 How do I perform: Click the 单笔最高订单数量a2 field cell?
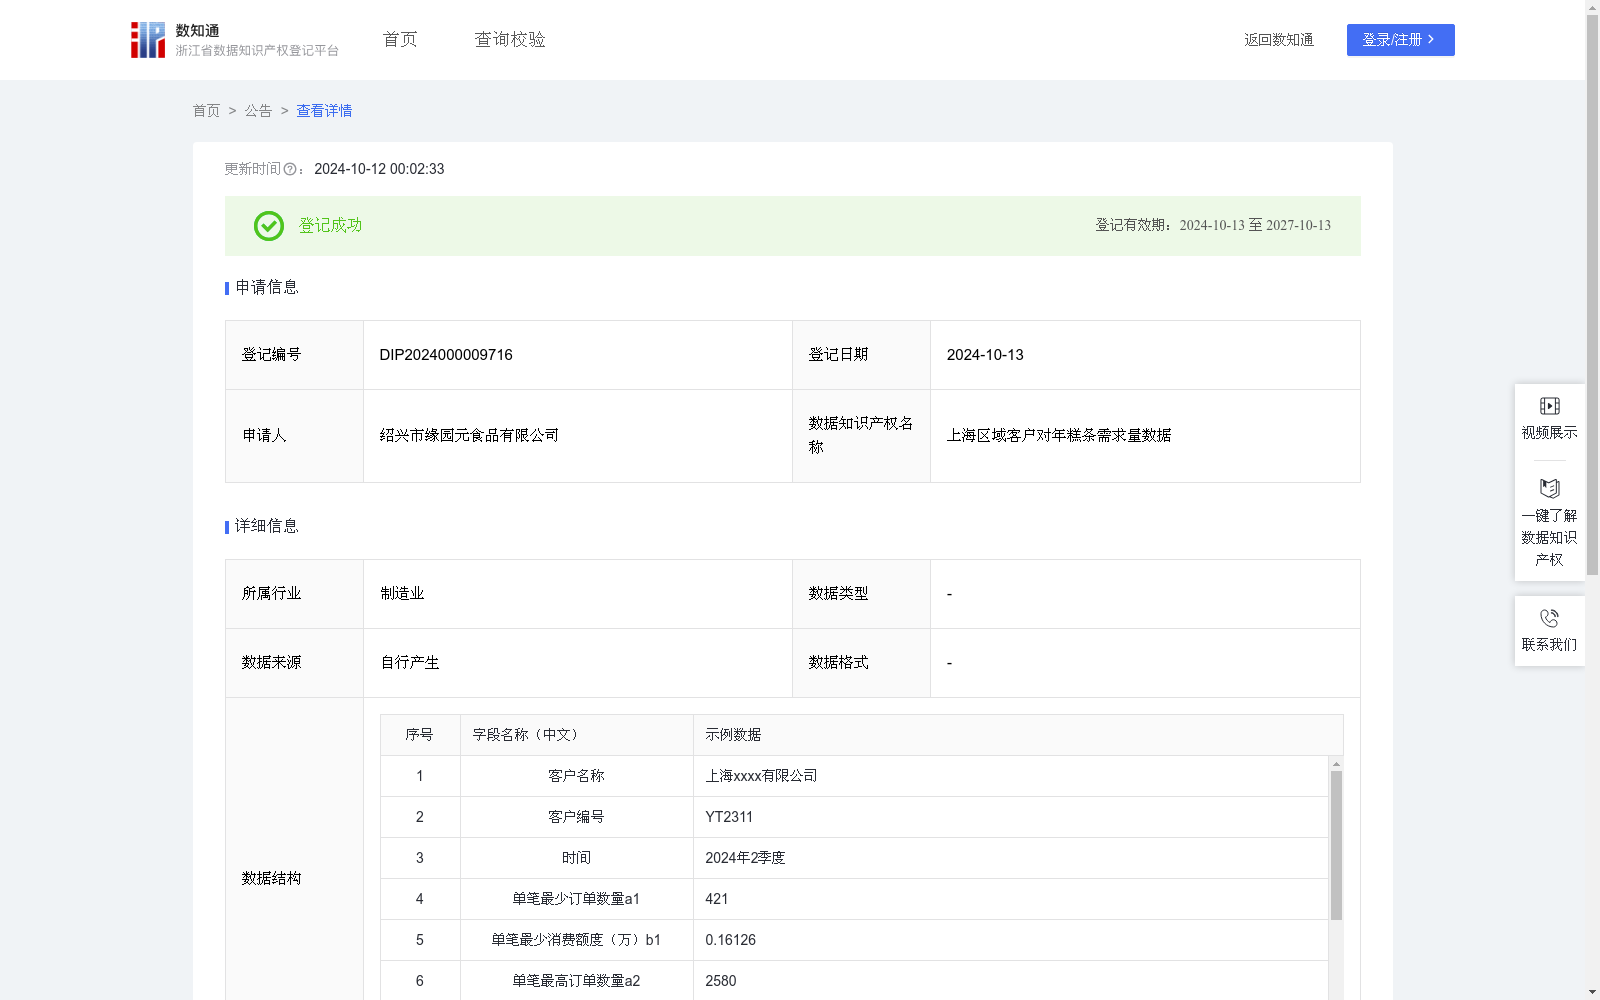577,981
